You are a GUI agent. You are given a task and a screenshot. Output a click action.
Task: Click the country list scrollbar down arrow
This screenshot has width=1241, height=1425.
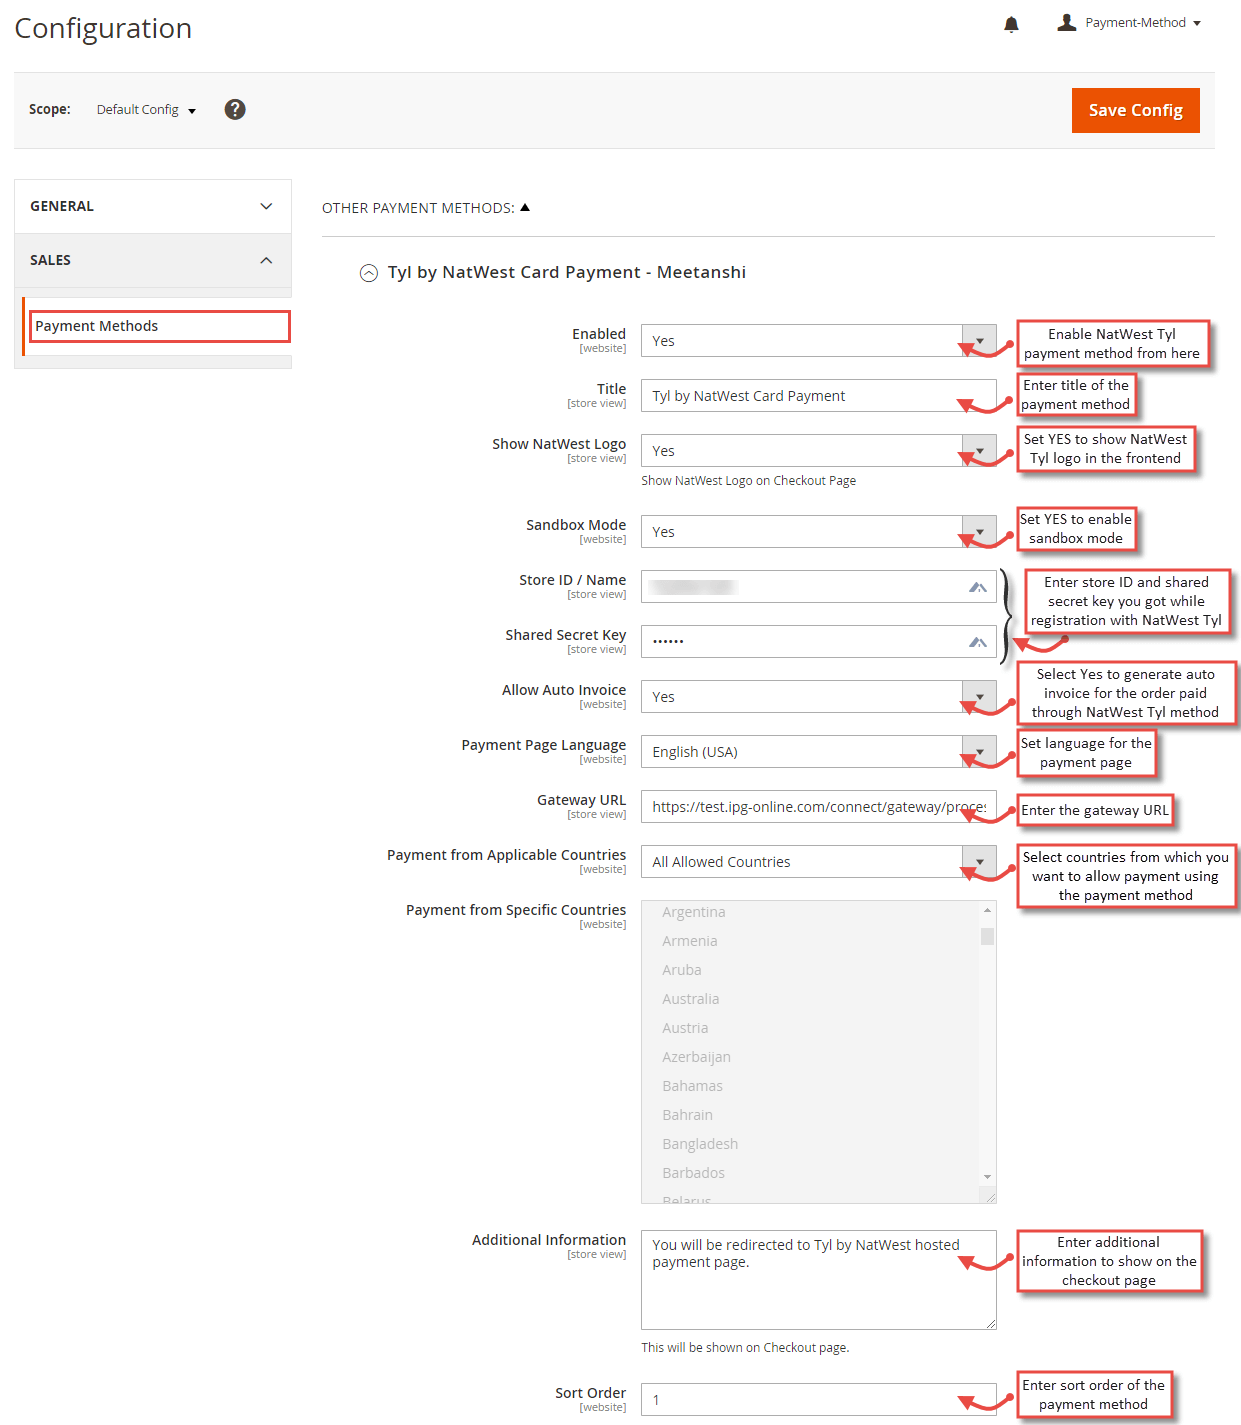coord(987,1177)
